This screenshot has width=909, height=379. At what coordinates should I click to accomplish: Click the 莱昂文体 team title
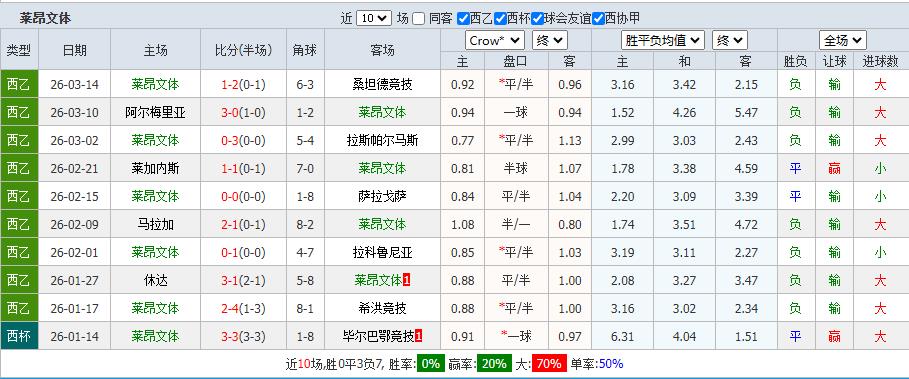tap(45, 19)
